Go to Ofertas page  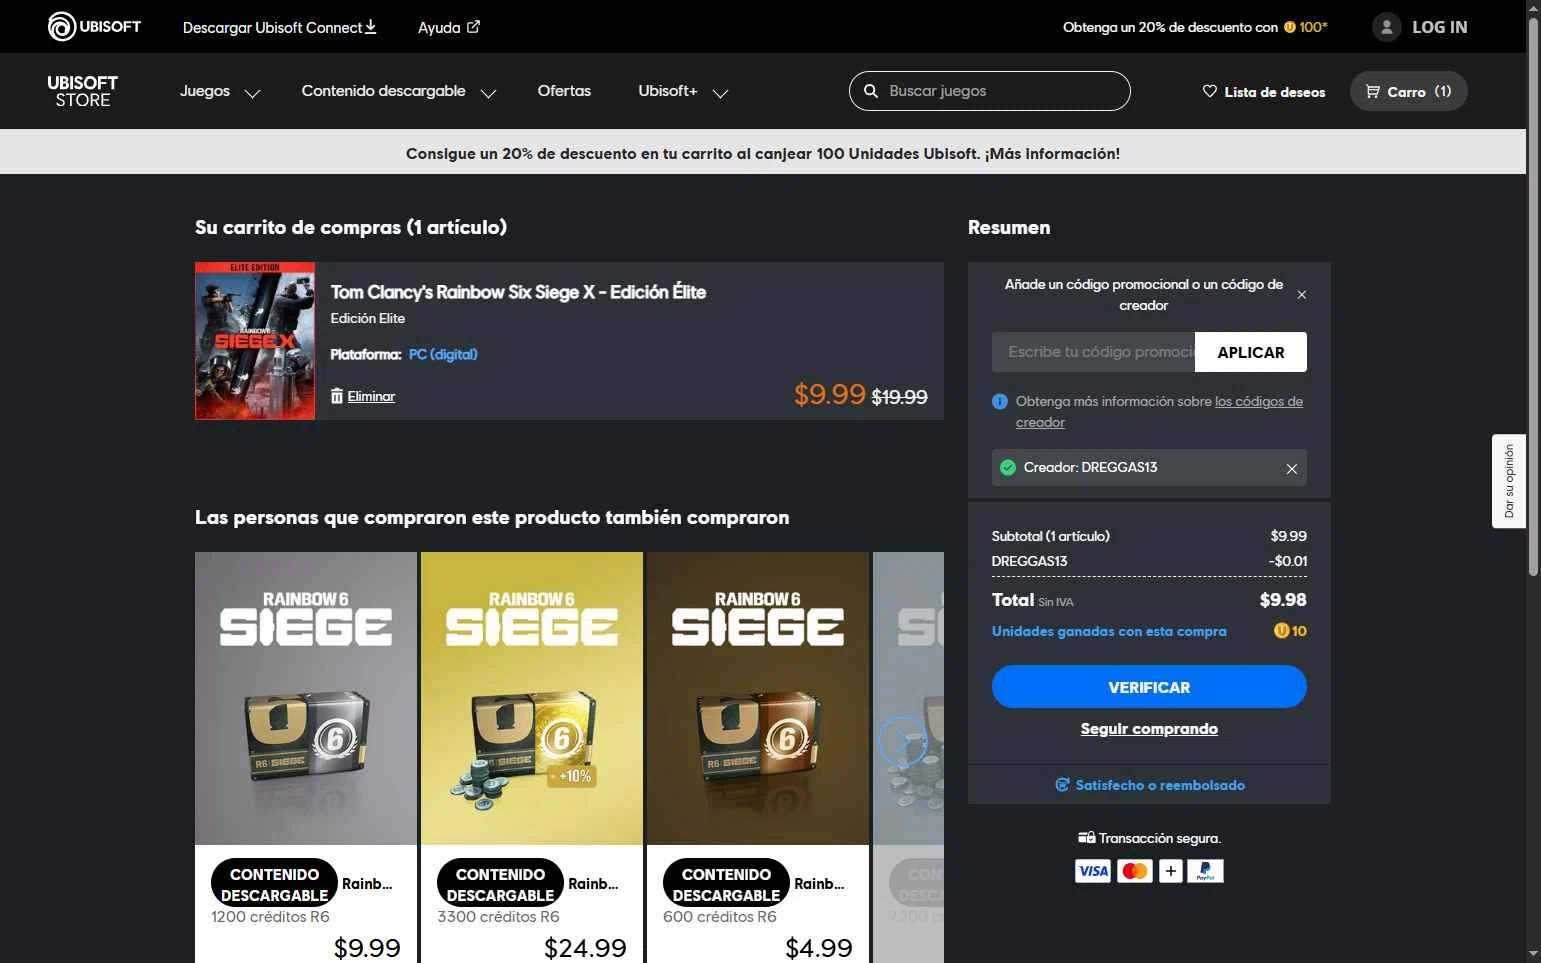(x=564, y=91)
